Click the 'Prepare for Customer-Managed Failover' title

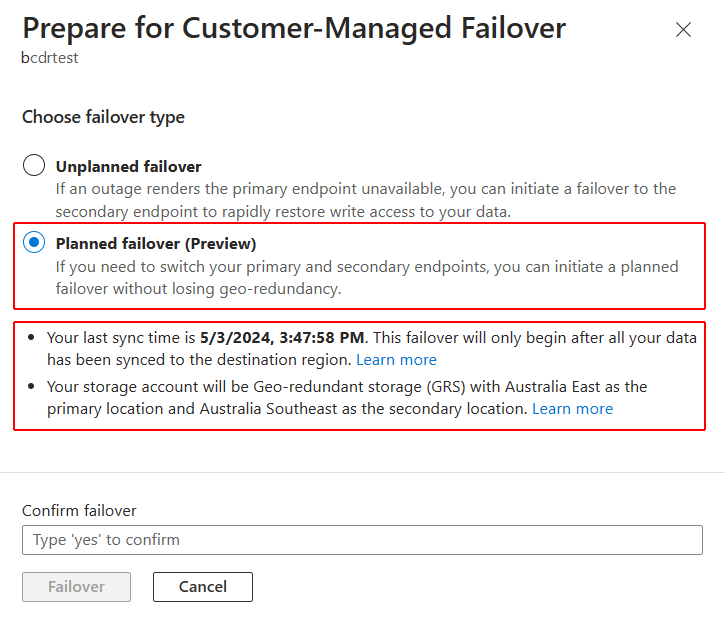click(294, 28)
